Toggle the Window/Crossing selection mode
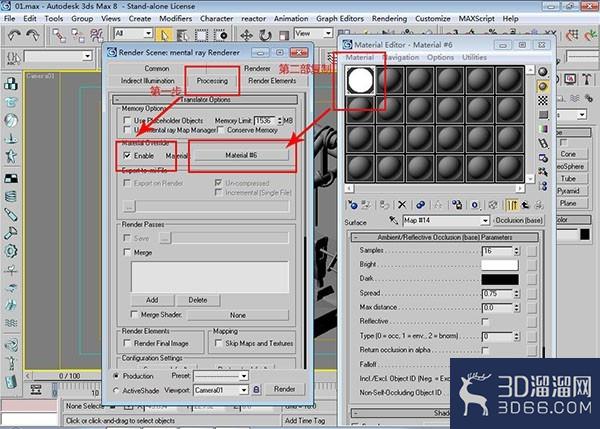Viewport: 600px width, 429px height. (221, 36)
